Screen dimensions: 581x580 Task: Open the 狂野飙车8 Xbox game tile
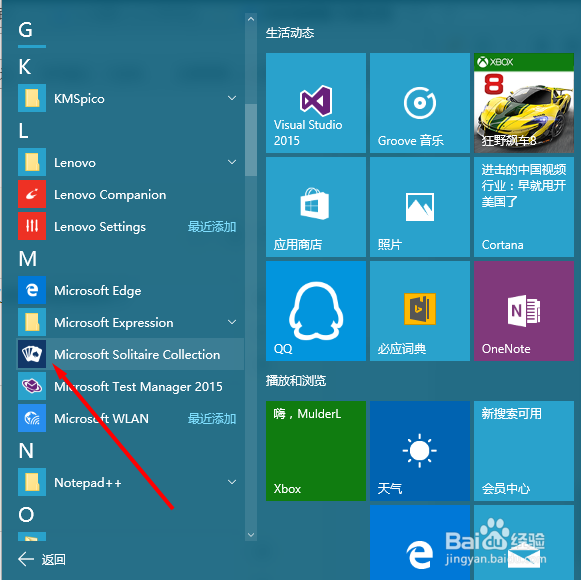tap(524, 103)
